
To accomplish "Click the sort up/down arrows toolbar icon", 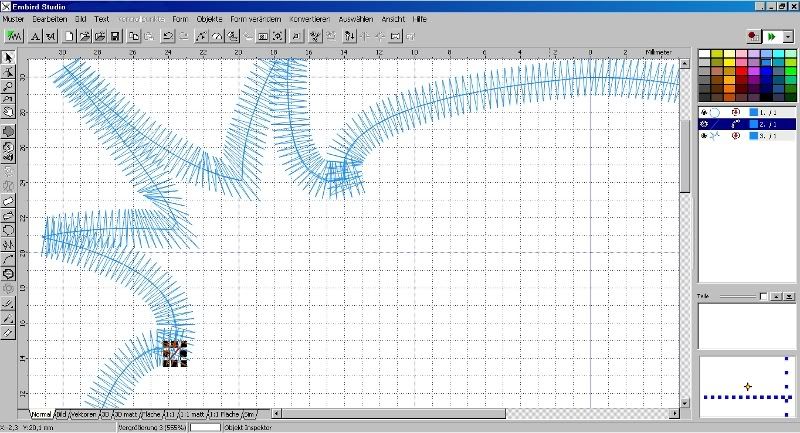I will (349, 36).
